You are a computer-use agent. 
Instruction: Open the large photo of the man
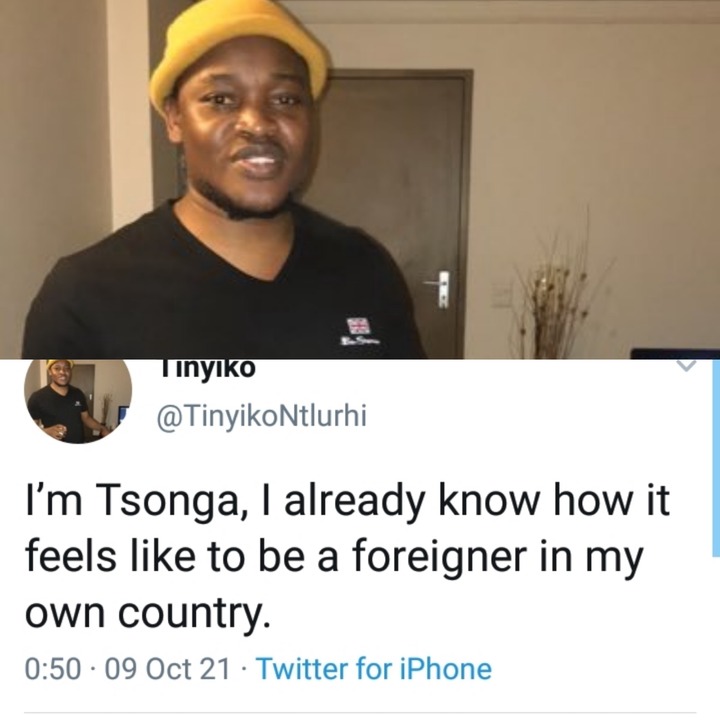pyautogui.click(x=360, y=179)
